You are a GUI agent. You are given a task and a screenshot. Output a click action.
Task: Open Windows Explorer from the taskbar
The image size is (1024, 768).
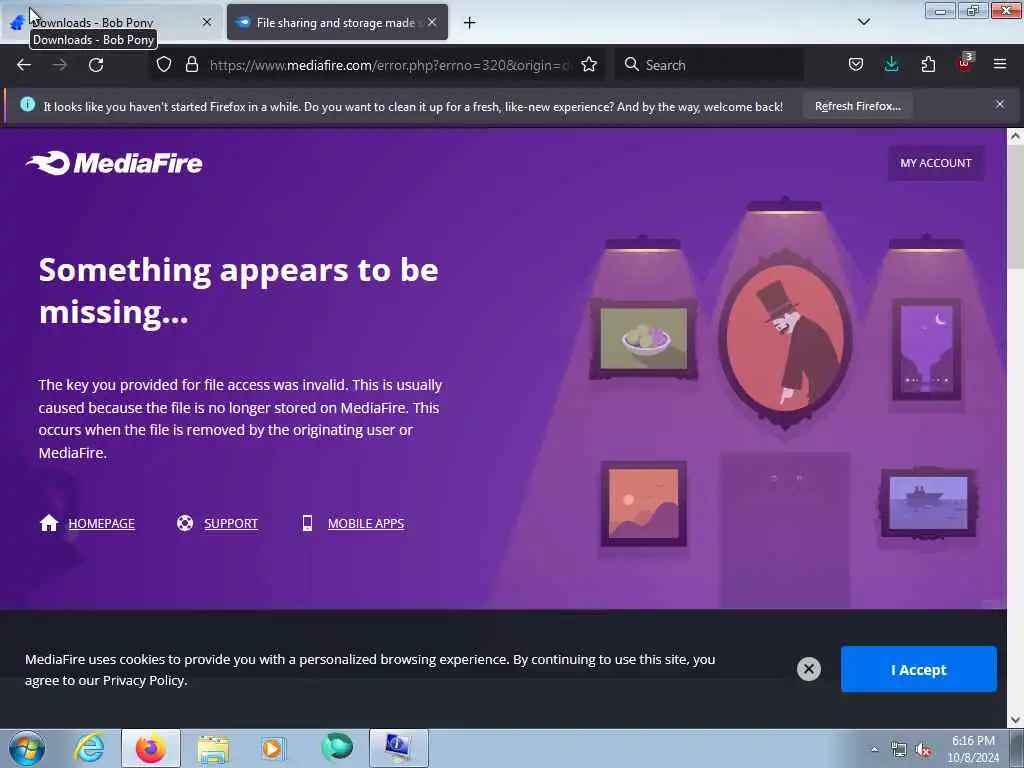pos(213,748)
